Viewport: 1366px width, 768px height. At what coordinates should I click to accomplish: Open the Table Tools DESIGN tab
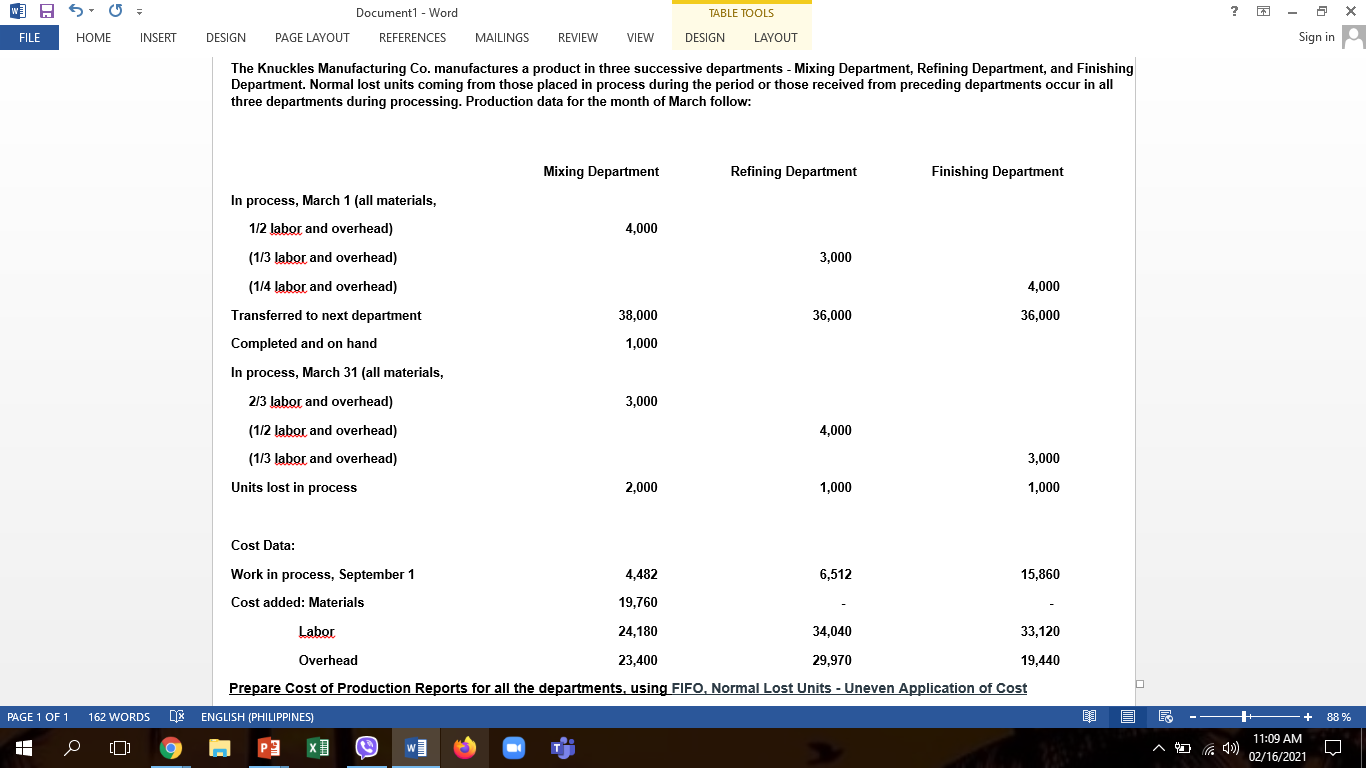pyautogui.click(x=704, y=37)
